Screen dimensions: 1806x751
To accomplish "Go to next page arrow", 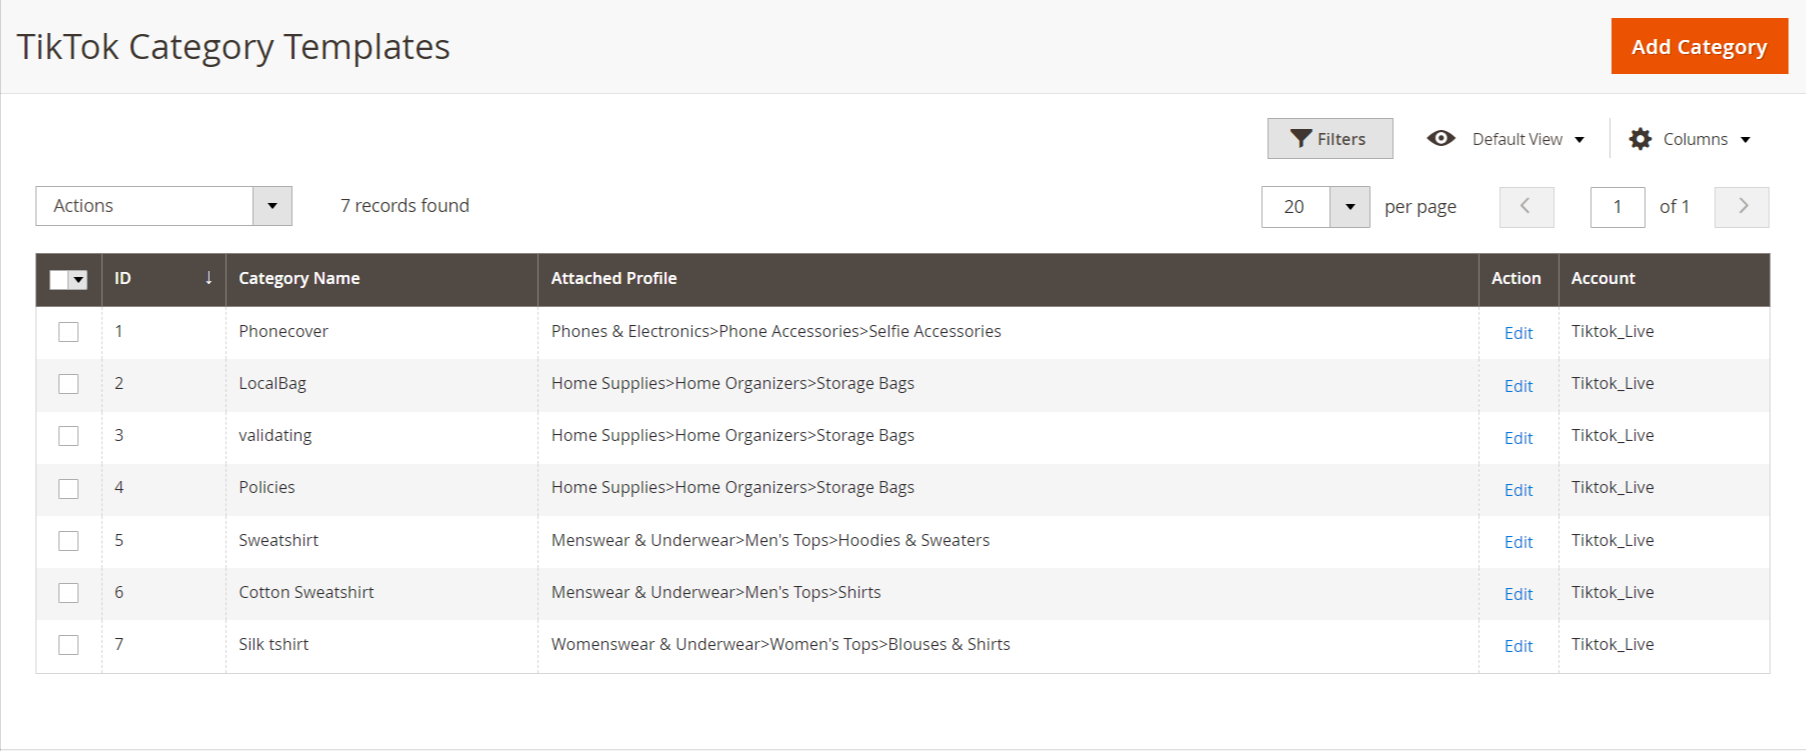I will pyautogui.click(x=1741, y=207).
